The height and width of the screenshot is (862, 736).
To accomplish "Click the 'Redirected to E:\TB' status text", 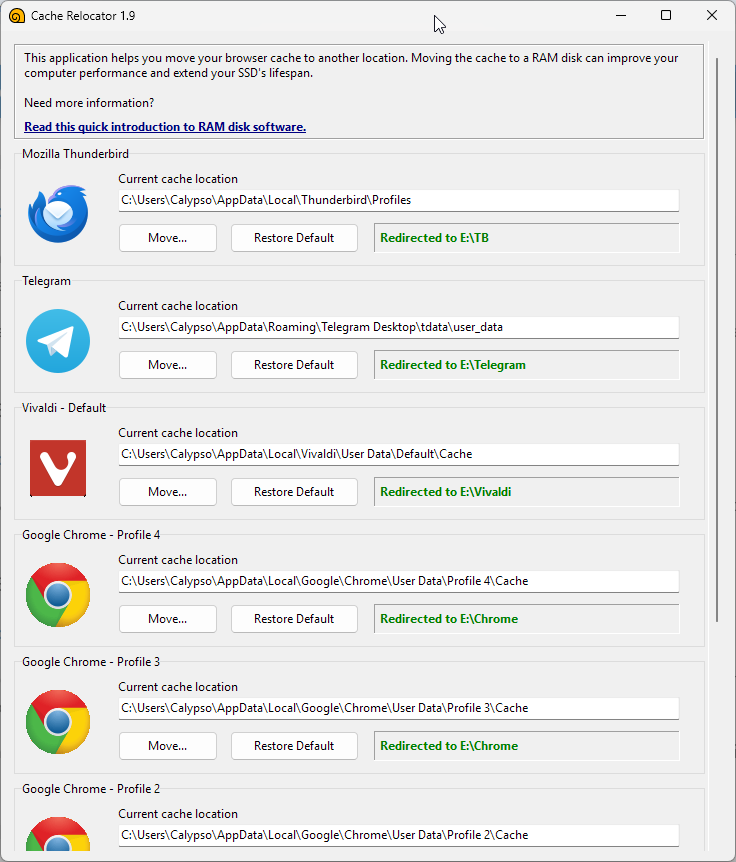I will pos(434,238).
